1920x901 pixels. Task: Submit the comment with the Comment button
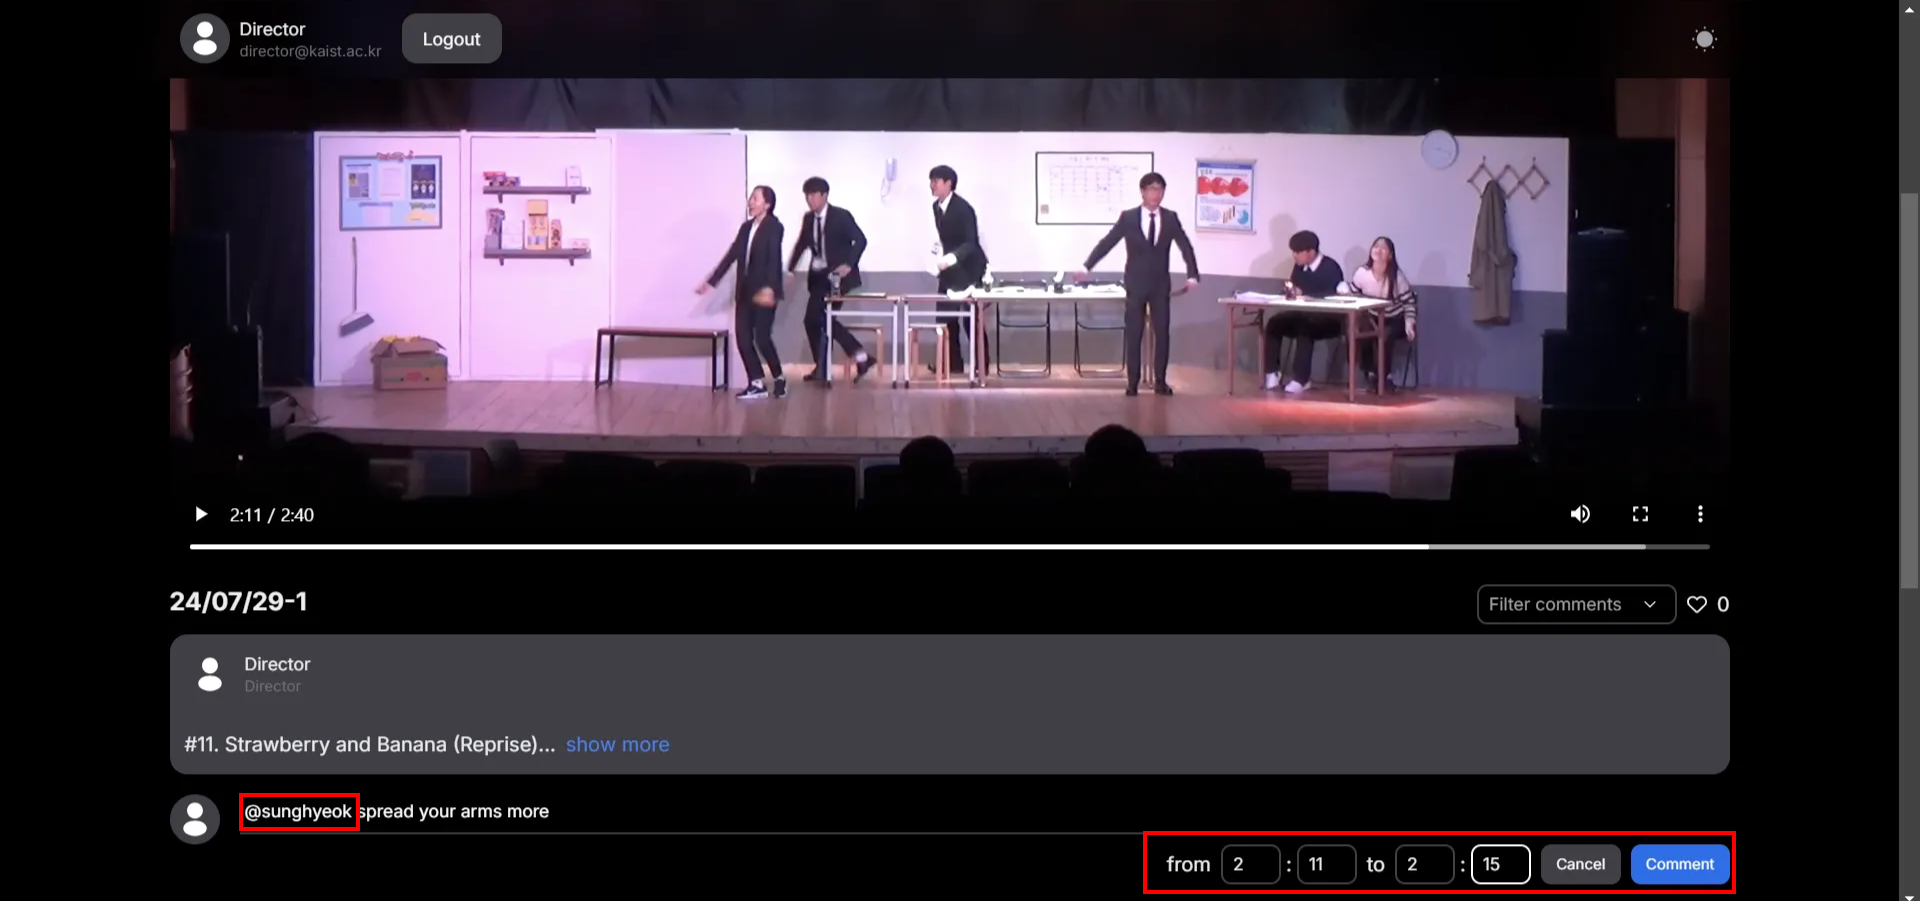point(1679,864)
